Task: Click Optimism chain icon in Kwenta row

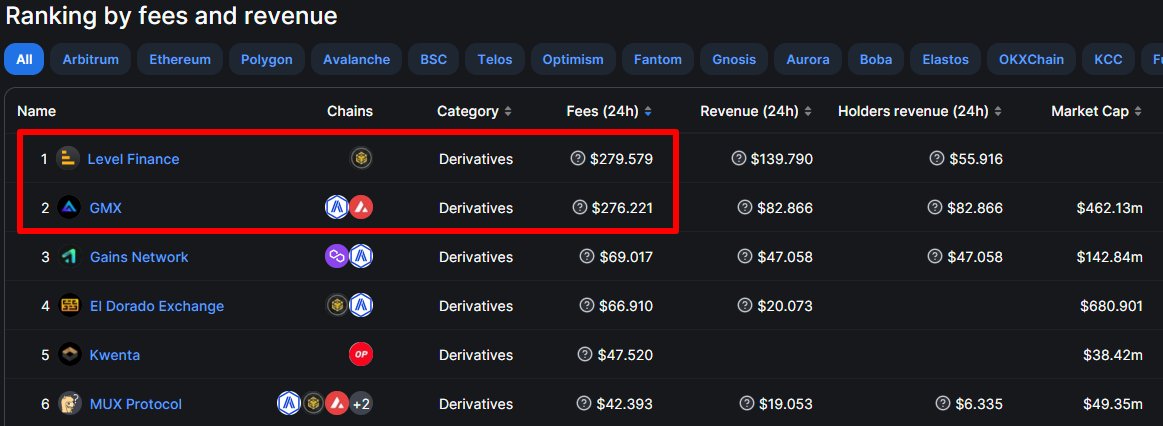Action: (x=361, y=354)
